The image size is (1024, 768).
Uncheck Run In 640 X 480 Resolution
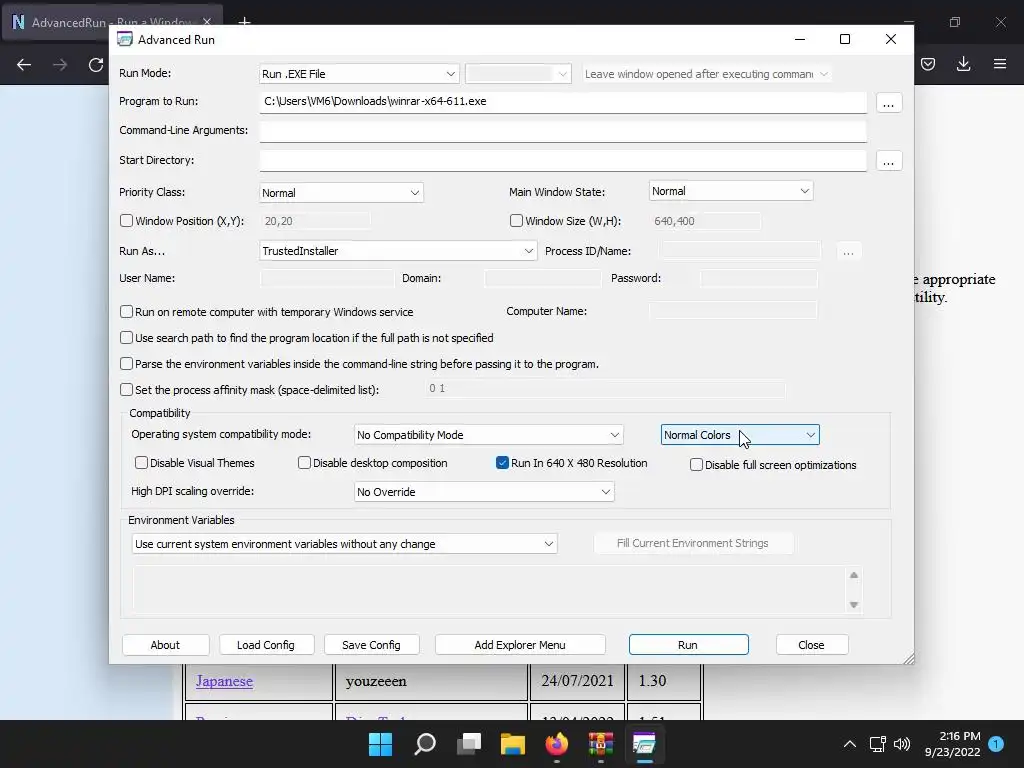502,462
